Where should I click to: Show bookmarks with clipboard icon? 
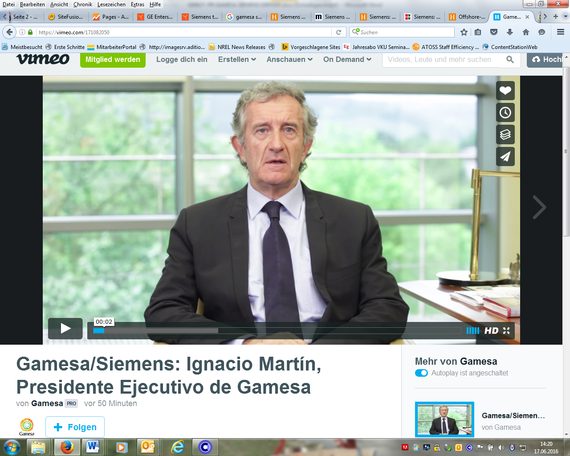click(478, 32)
